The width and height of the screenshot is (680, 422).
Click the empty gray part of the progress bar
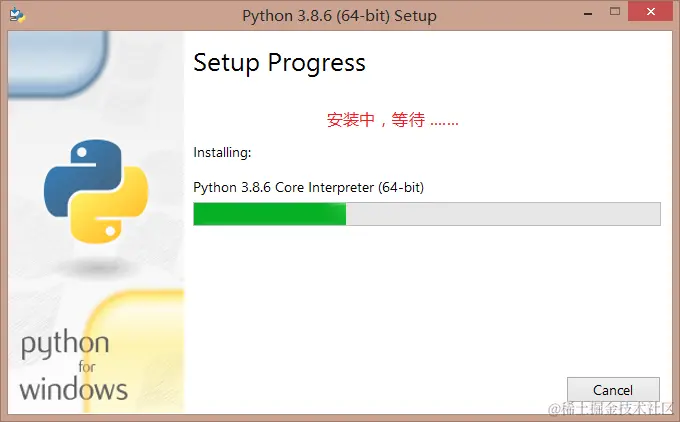pyautogui.click(x=503, y=214)
